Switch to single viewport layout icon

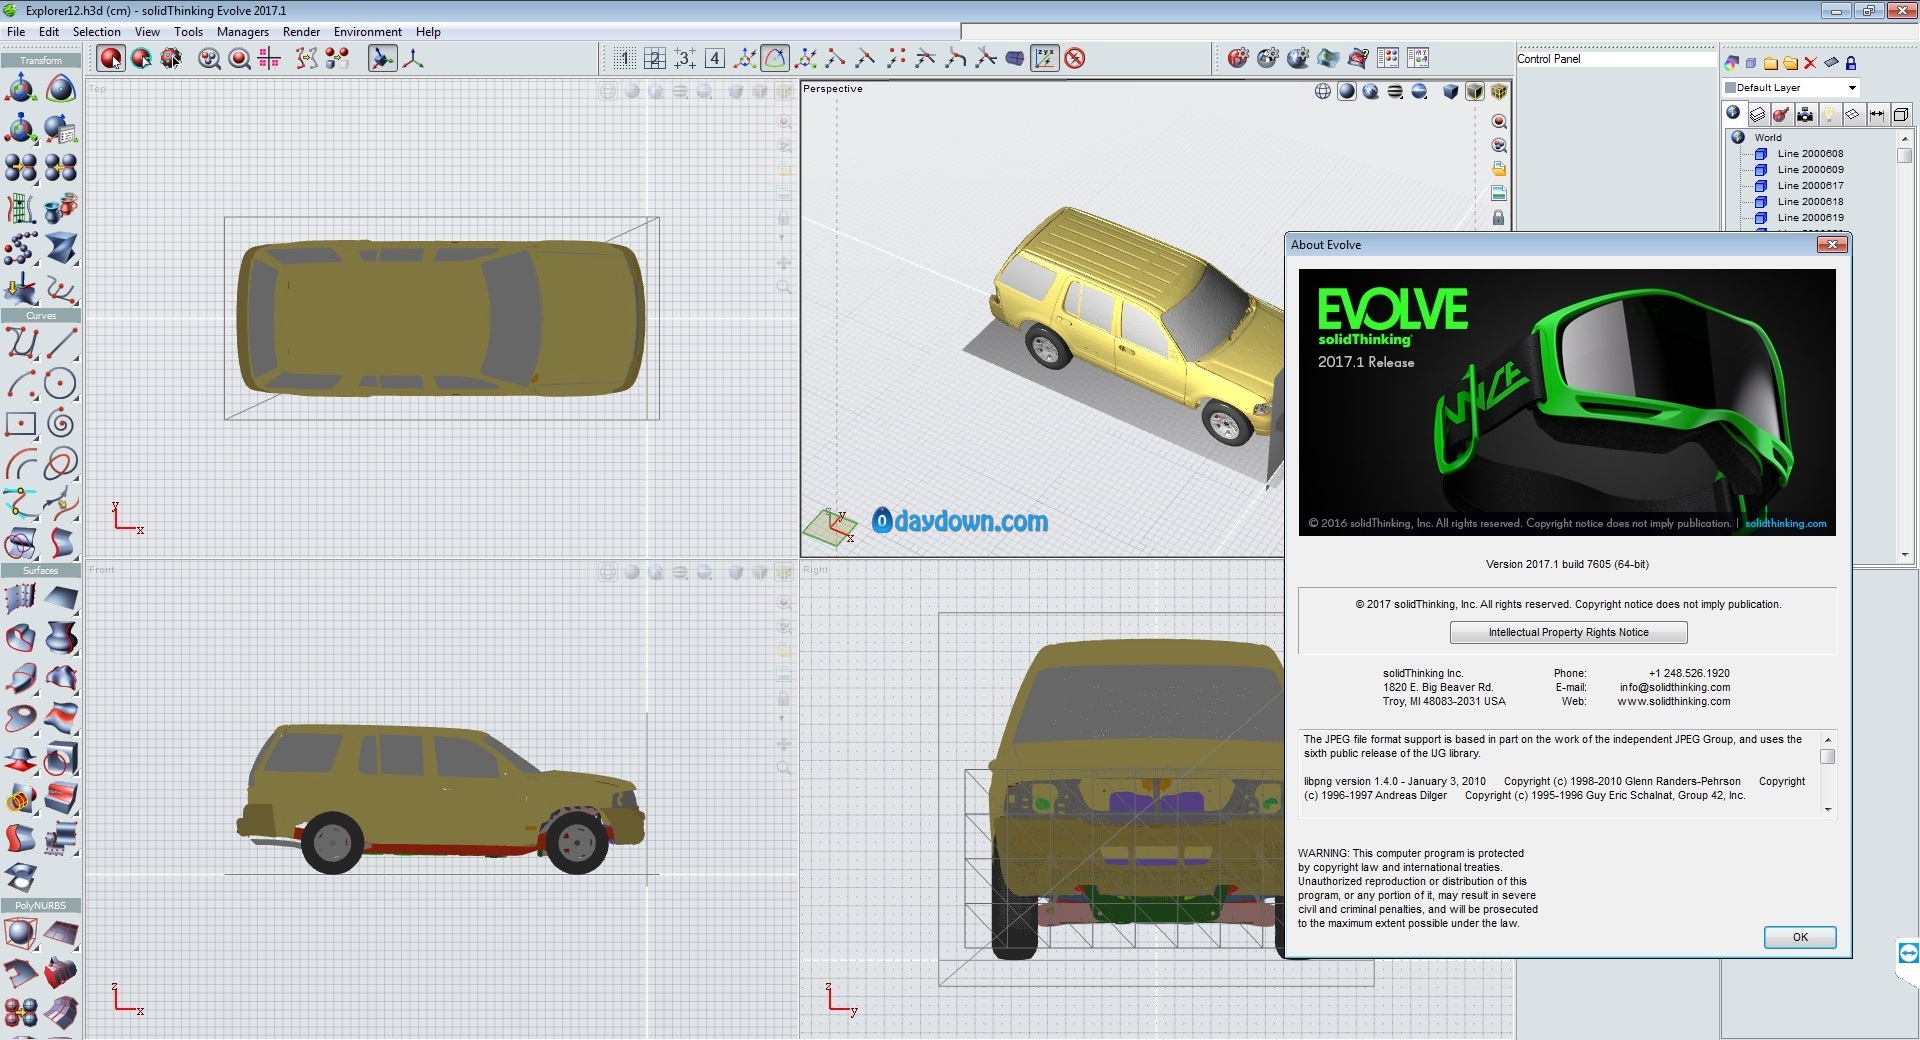(x=624, y=59)
